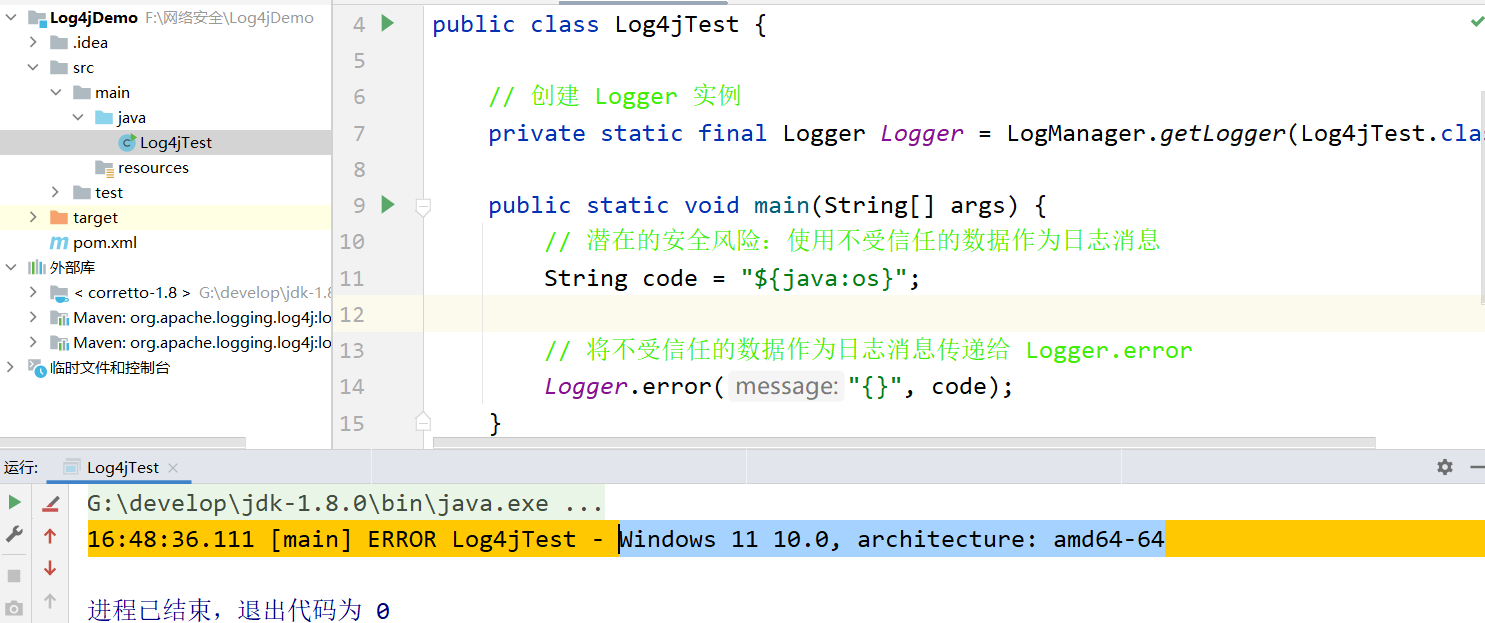The image size is (1485, 623).
Task: Open run panel settings gear
Action: click(1444, 467)
